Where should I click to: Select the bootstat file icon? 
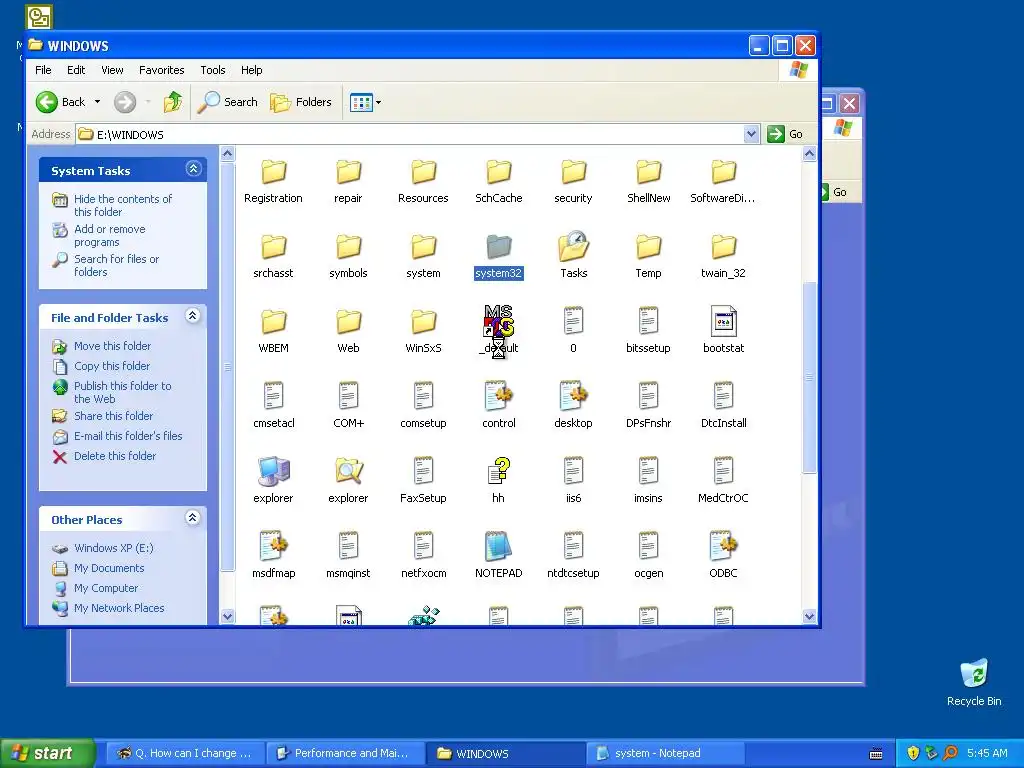click(724, 322)
